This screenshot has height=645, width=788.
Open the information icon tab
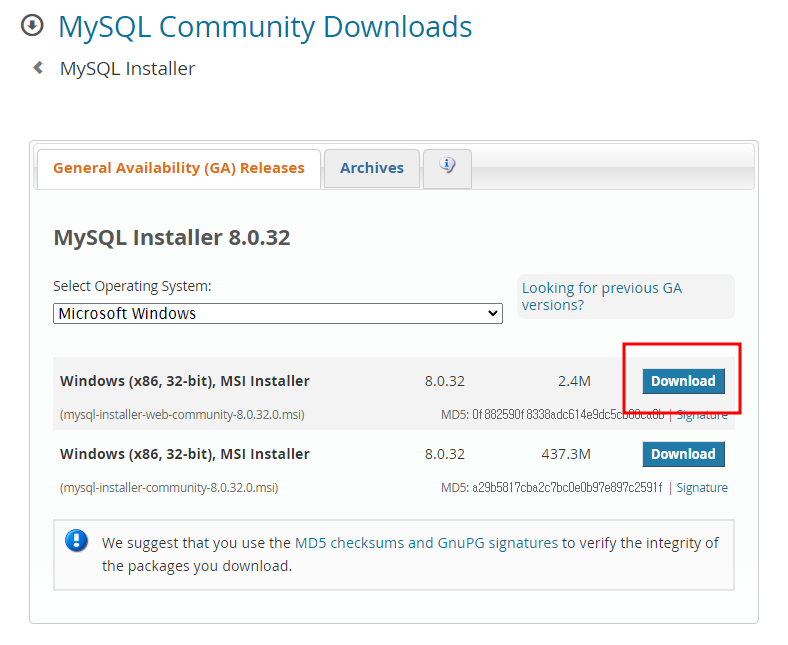pos(447,168)
